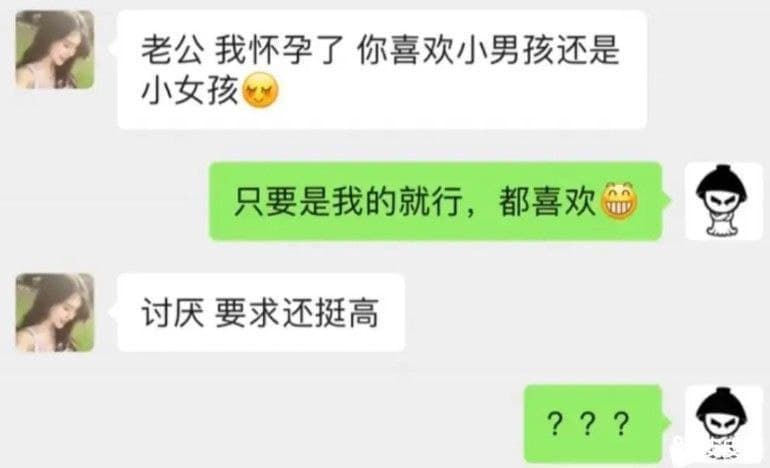Select the green ? ? ? message bubble
This screenshot has height=468, width=770.
[x=593, y=424]
